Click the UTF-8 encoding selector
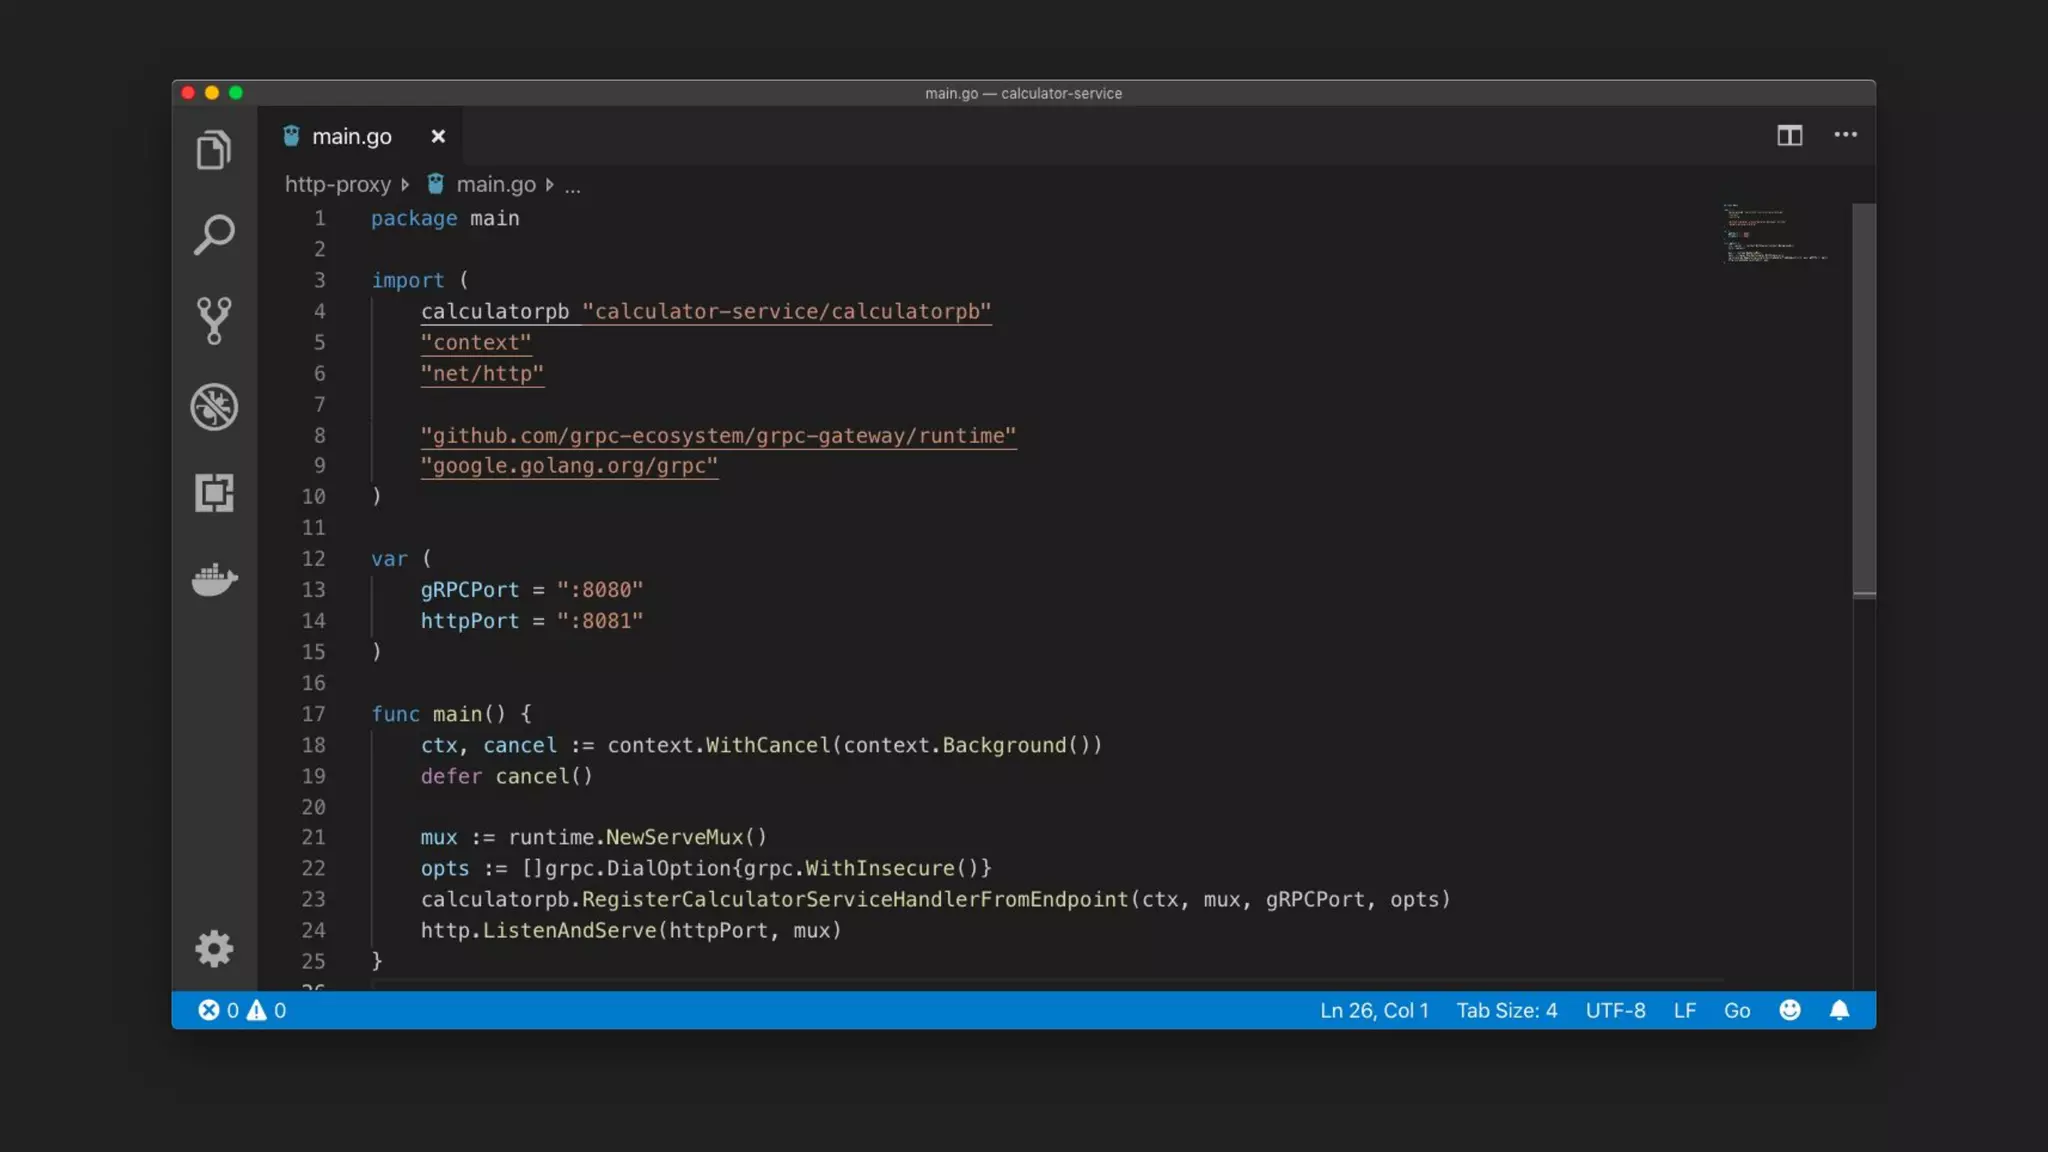Screen dimensions: 2048x1152 (1615, 1010)
